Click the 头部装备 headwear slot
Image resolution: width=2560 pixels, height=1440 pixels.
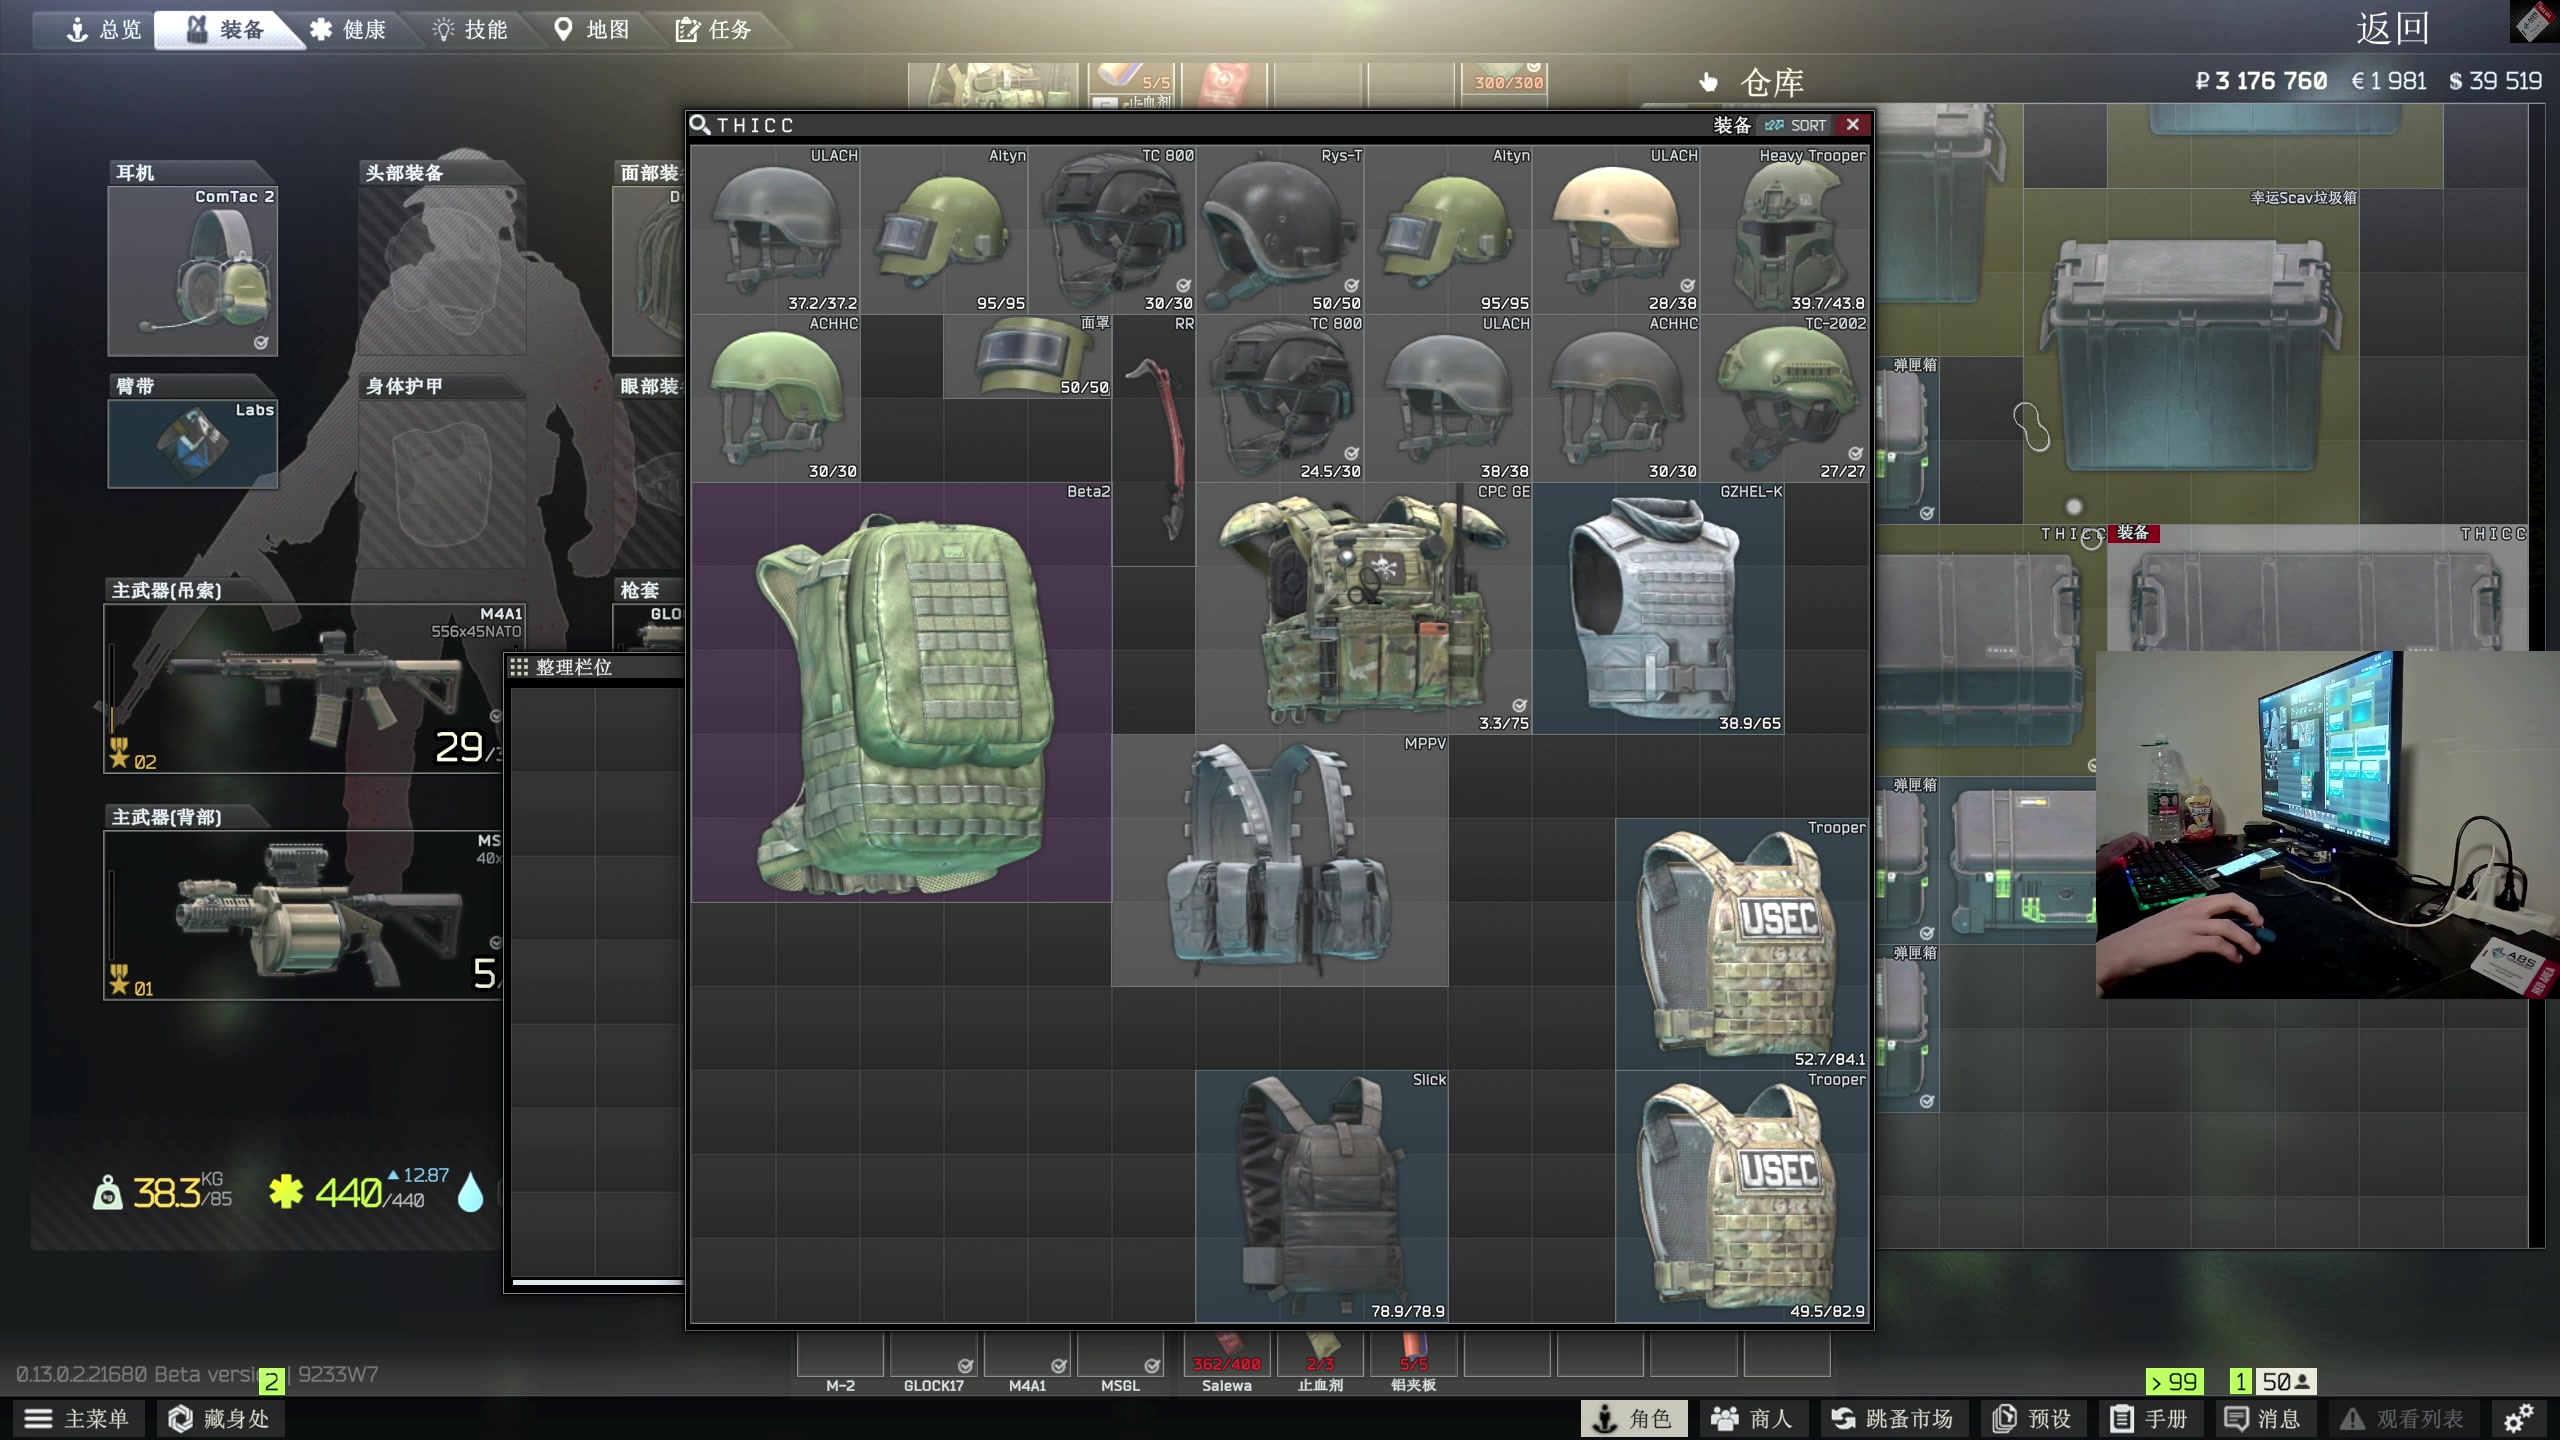(x=442, y=271)
